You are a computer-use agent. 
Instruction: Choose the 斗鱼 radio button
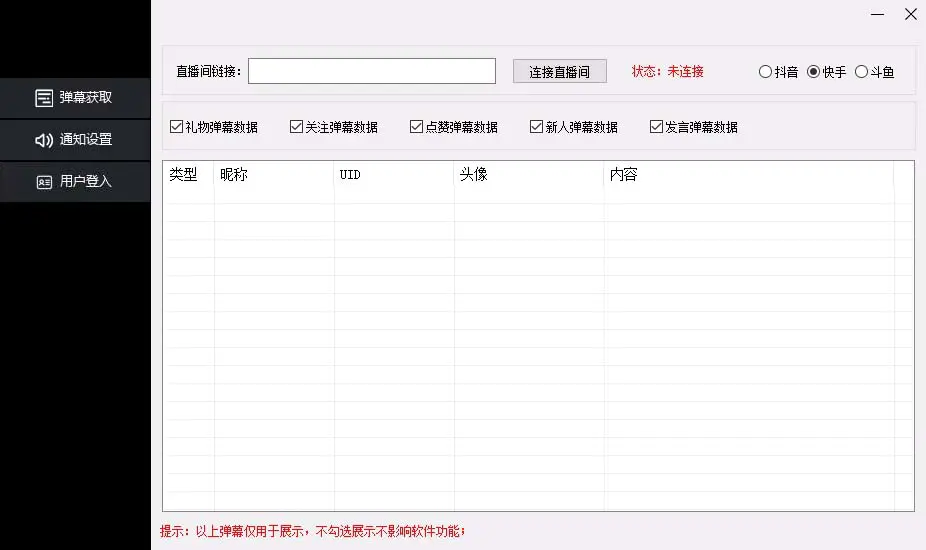coord(862,72)
